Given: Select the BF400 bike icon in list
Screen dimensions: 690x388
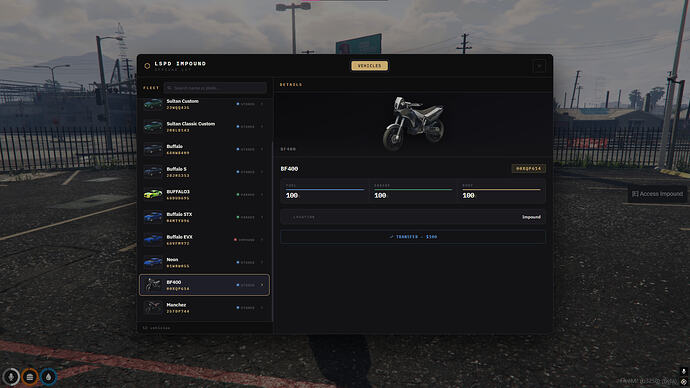Looking at the screenshot, I should (x=153, y=285).
